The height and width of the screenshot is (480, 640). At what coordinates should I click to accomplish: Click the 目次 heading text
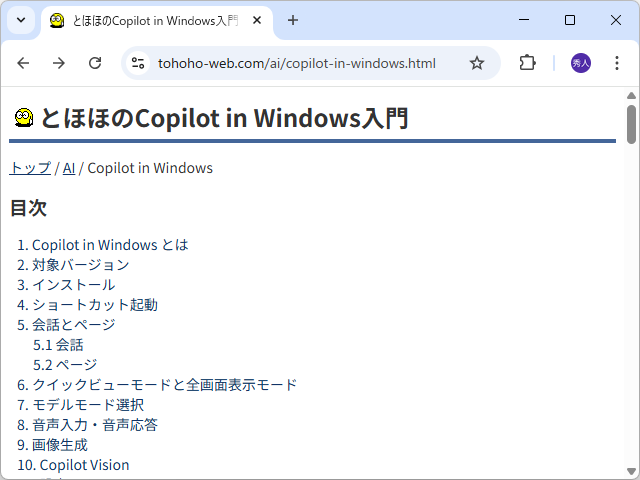pos(28,208)
